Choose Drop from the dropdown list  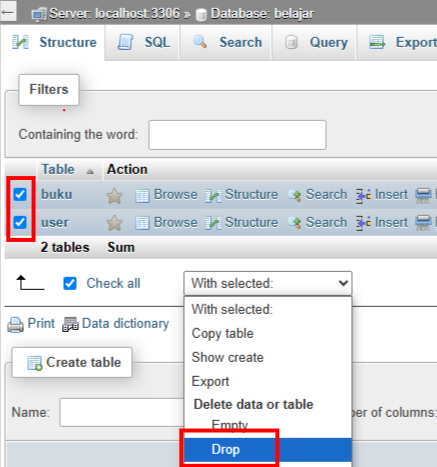tap(268, 450)
